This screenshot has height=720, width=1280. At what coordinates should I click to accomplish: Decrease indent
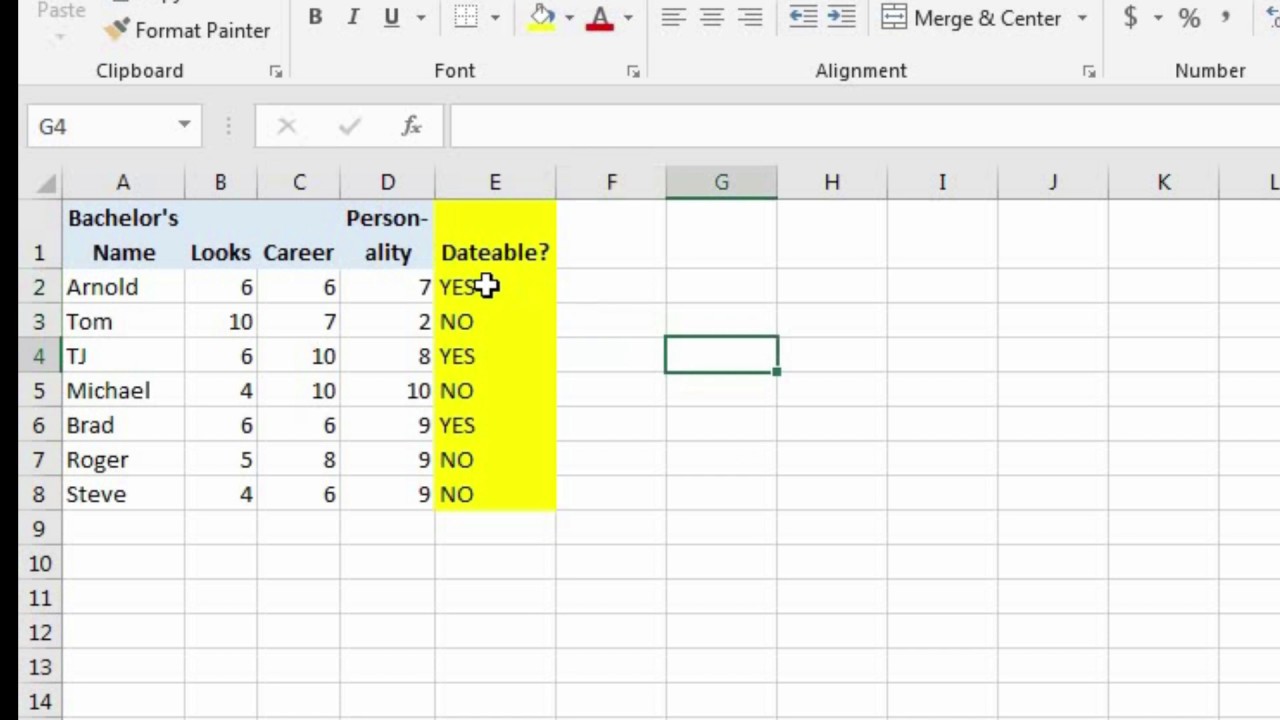pos(803,17)
